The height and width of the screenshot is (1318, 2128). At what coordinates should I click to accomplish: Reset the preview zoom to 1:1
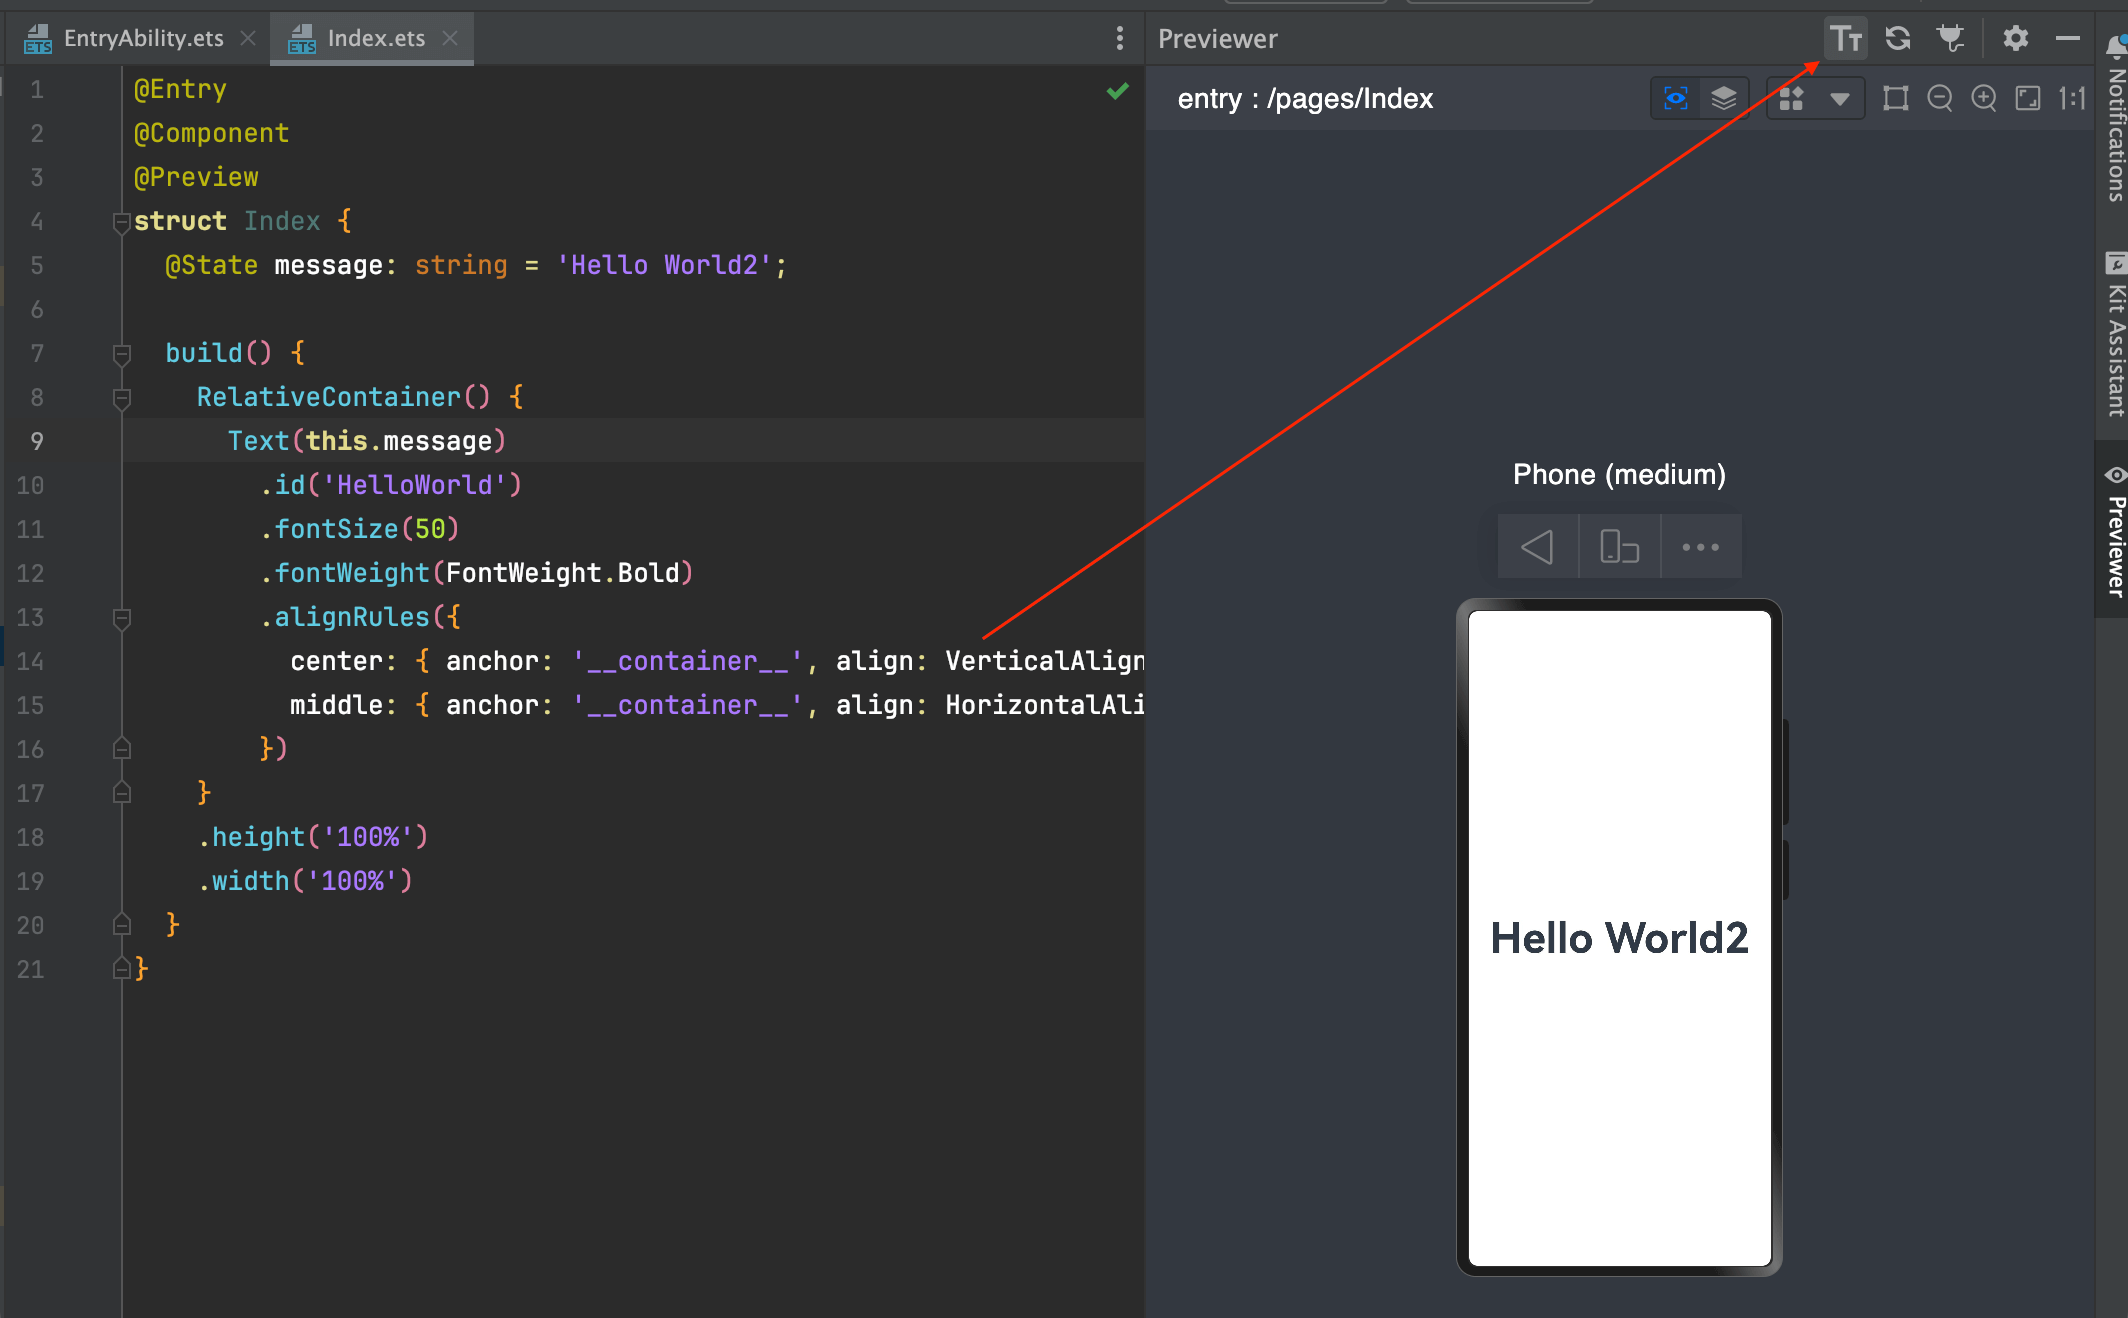(x=2072, y=98)
